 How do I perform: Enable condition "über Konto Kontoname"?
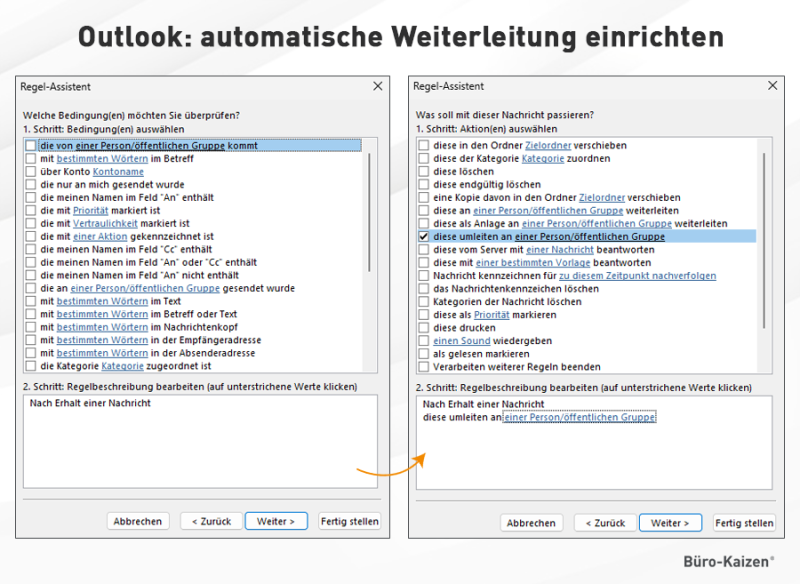click(30, 172)
